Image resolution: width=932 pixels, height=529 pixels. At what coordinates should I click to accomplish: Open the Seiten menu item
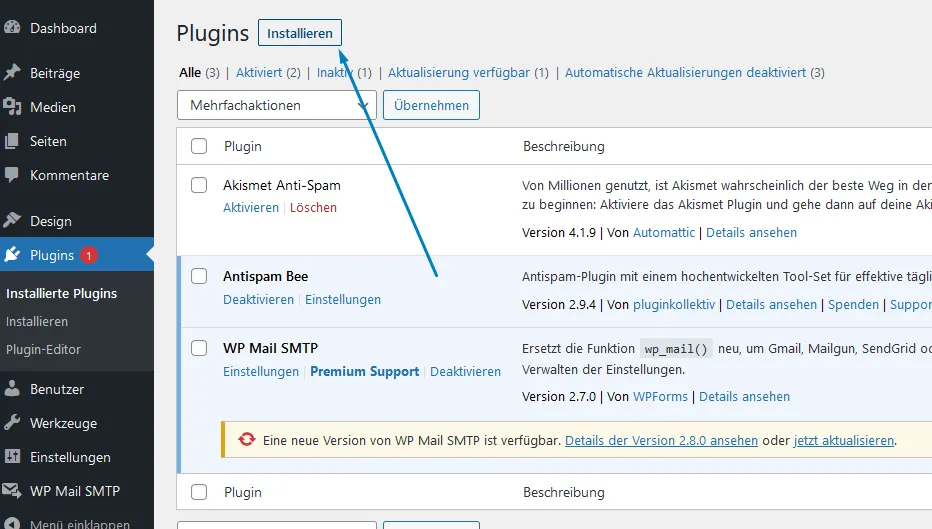click(x=48, y=141)
